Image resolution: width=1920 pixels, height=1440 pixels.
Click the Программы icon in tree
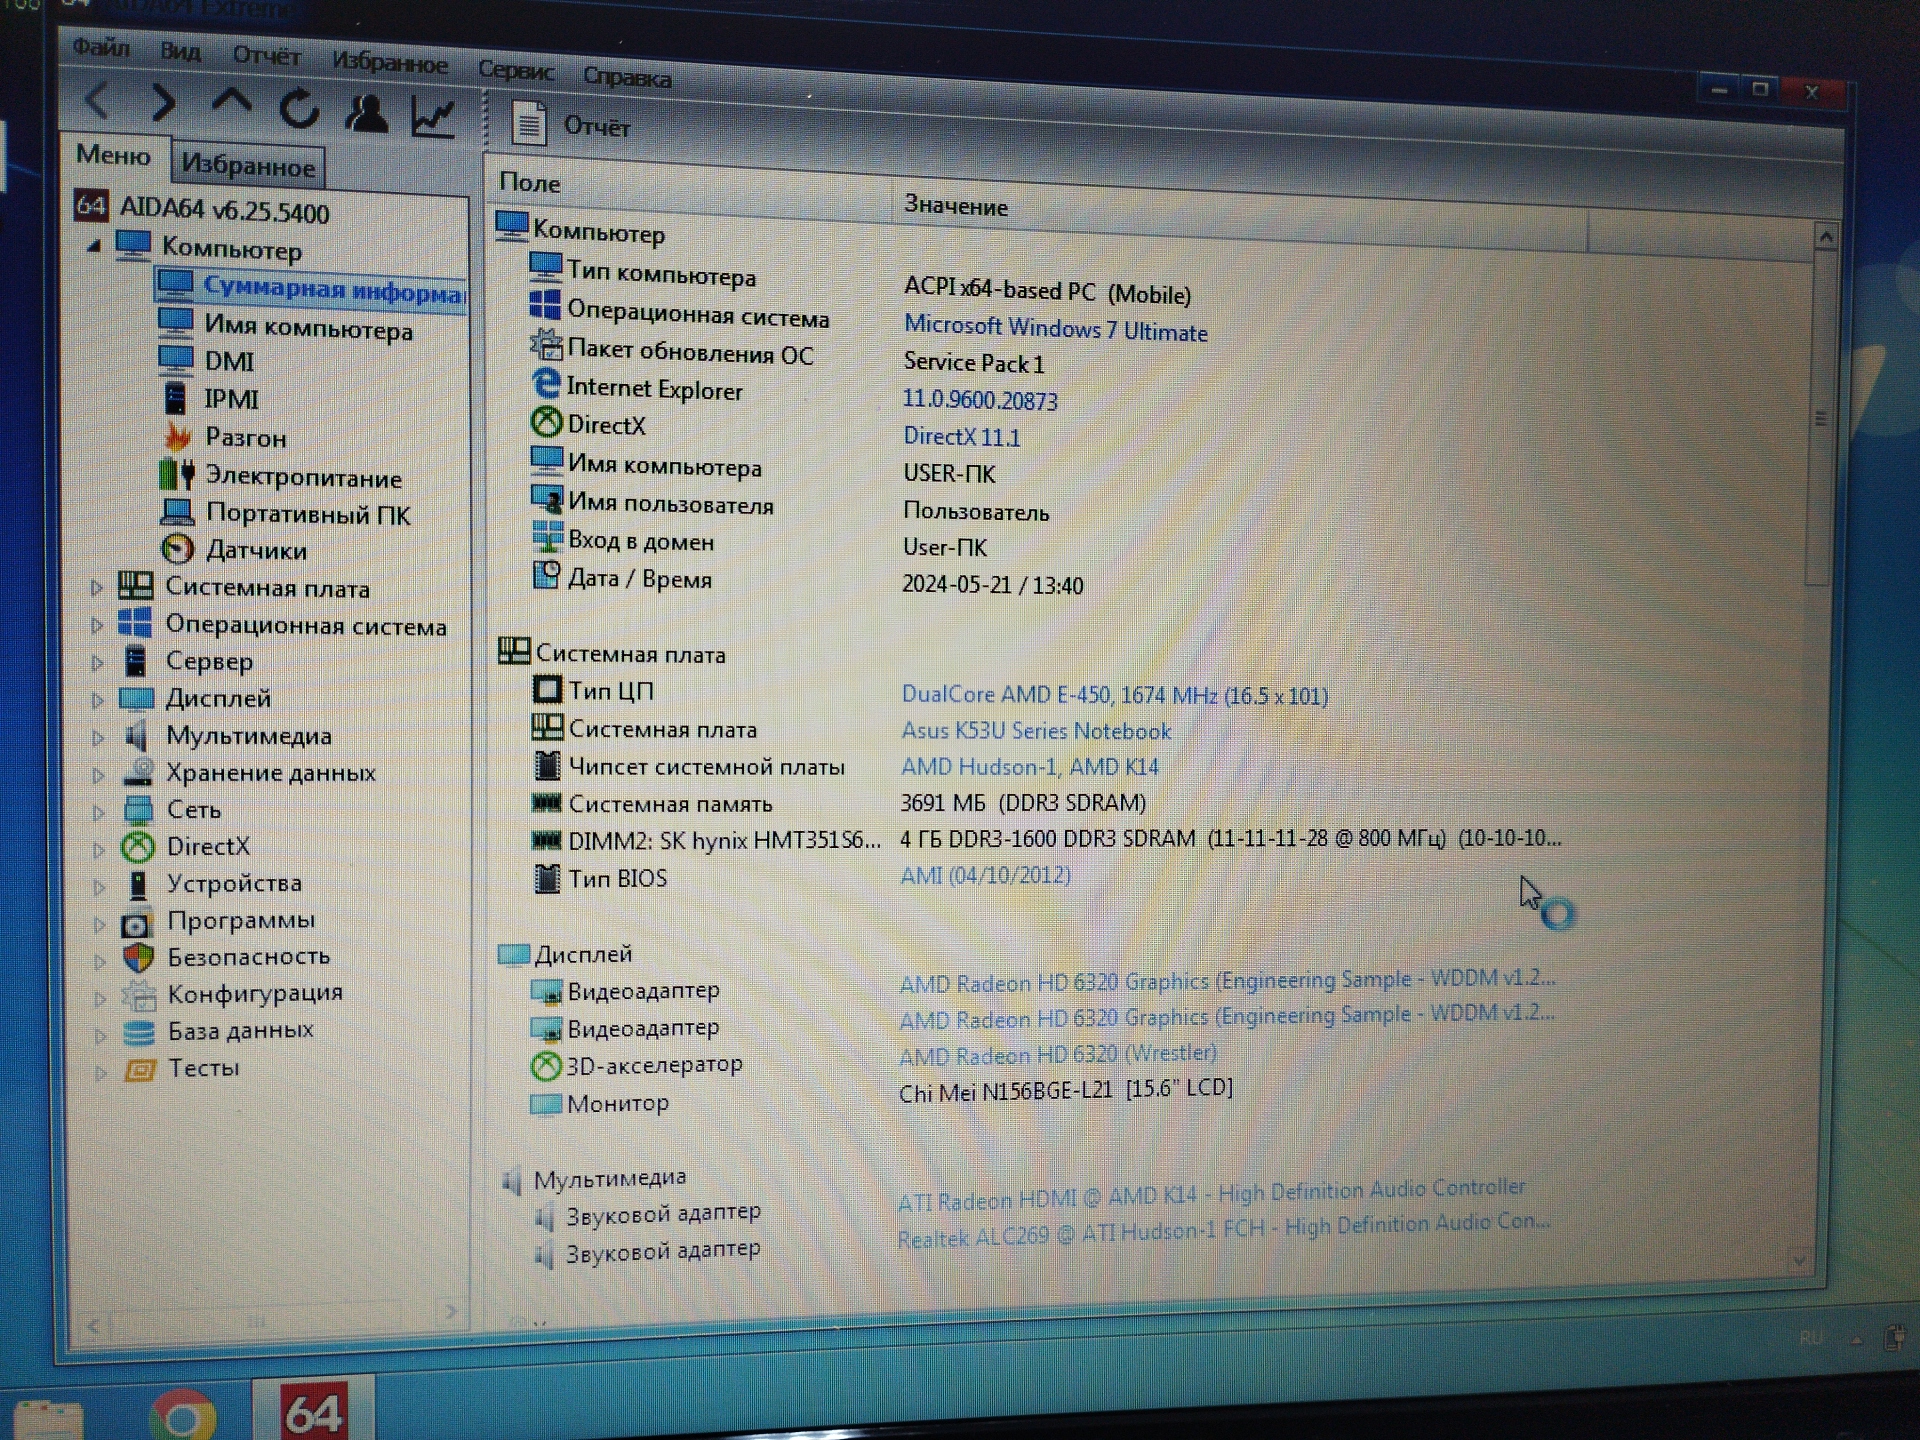(x=137, y=922)
